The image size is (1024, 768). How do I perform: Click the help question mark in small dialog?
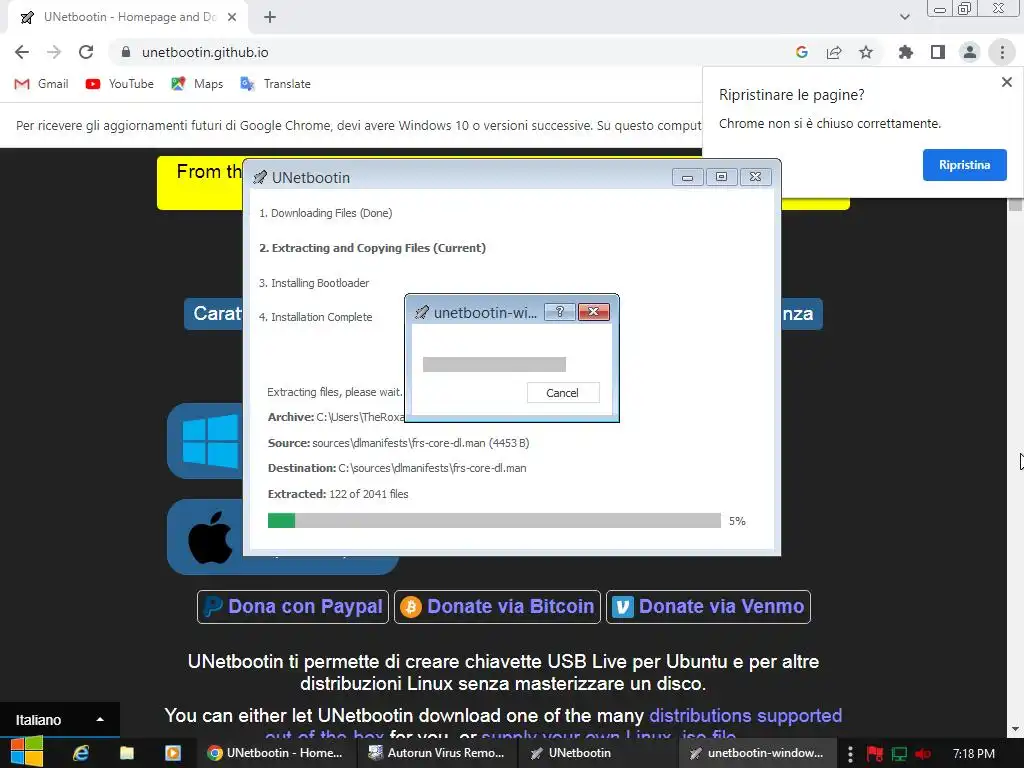click(x=560, y=312)
